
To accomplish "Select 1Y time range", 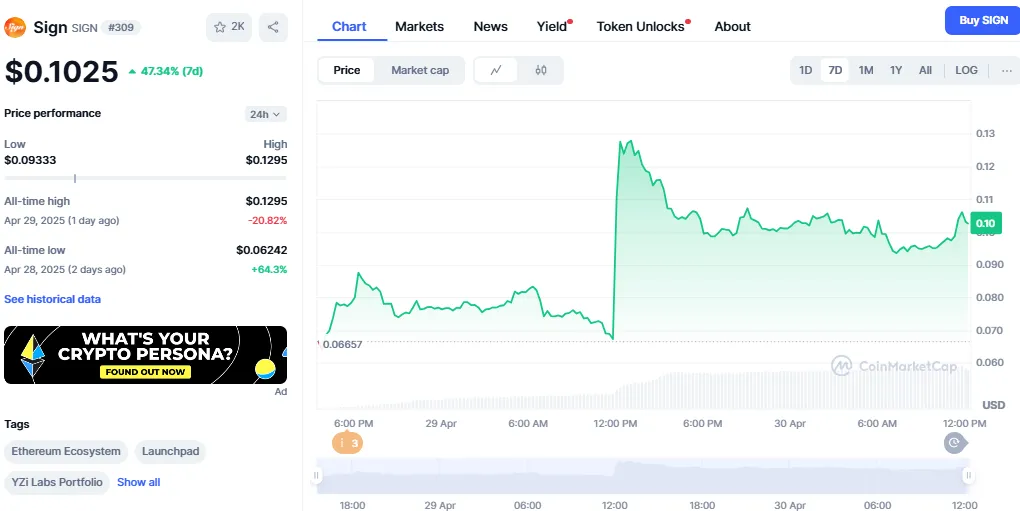I will (896, 70).
